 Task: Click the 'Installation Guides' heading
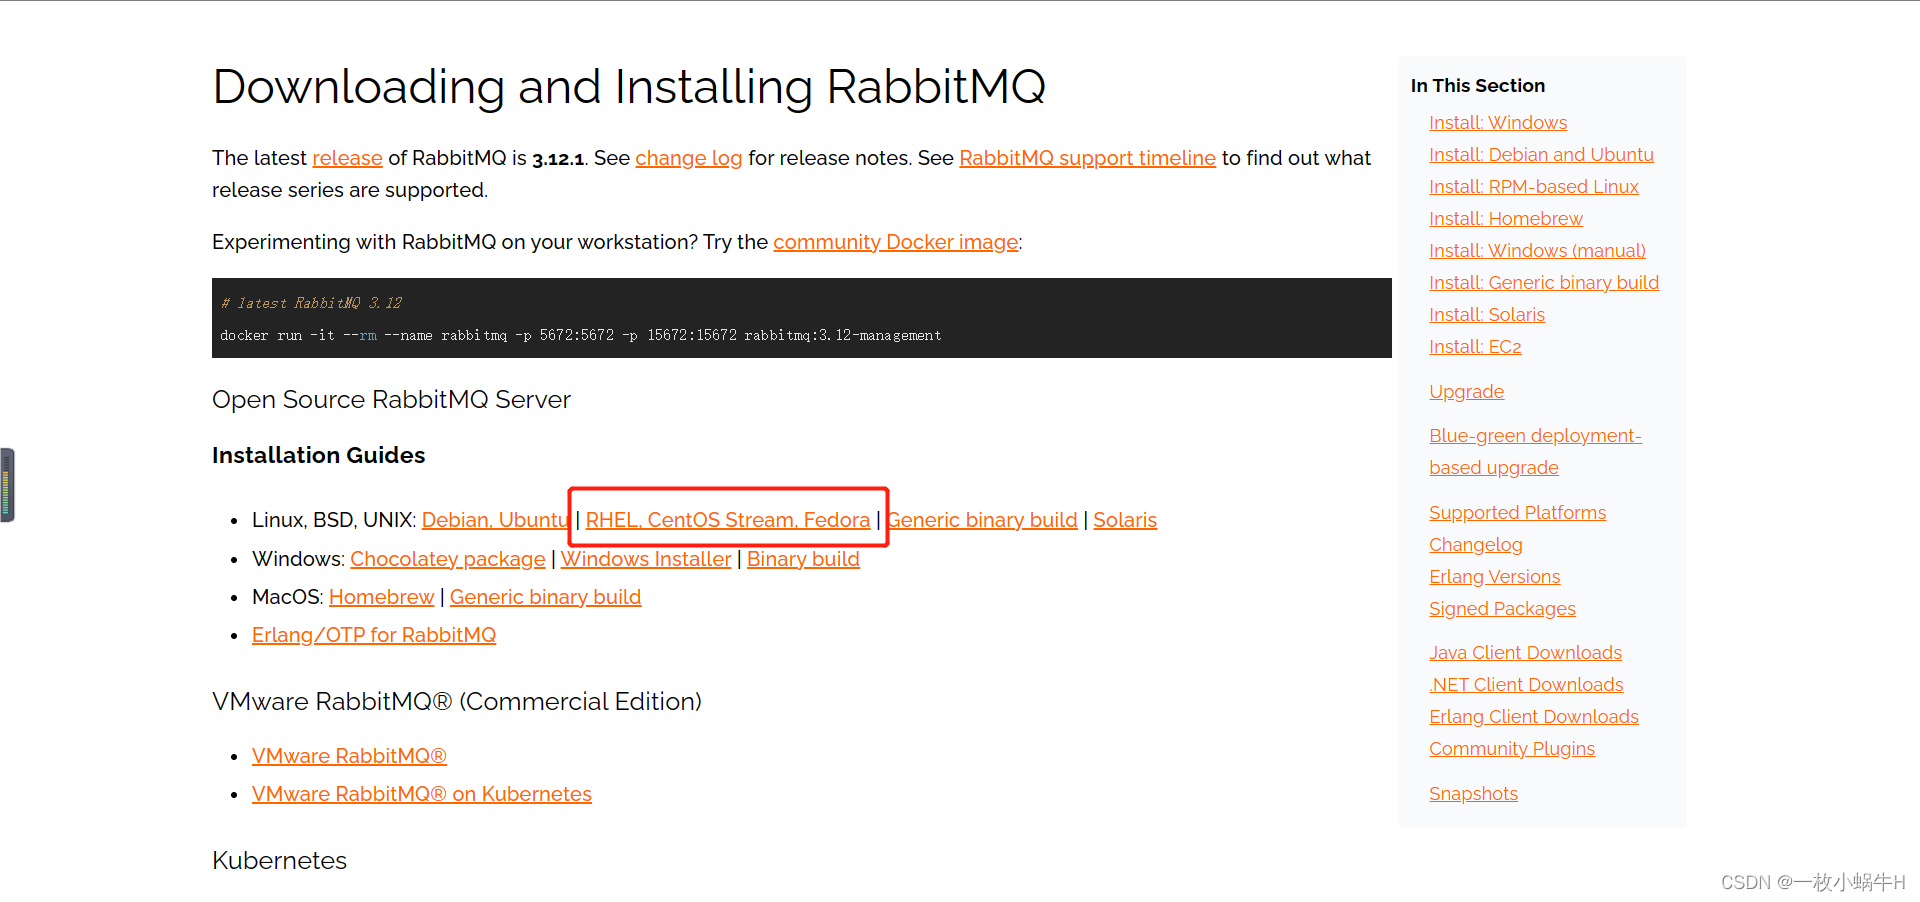click(318, 456)
